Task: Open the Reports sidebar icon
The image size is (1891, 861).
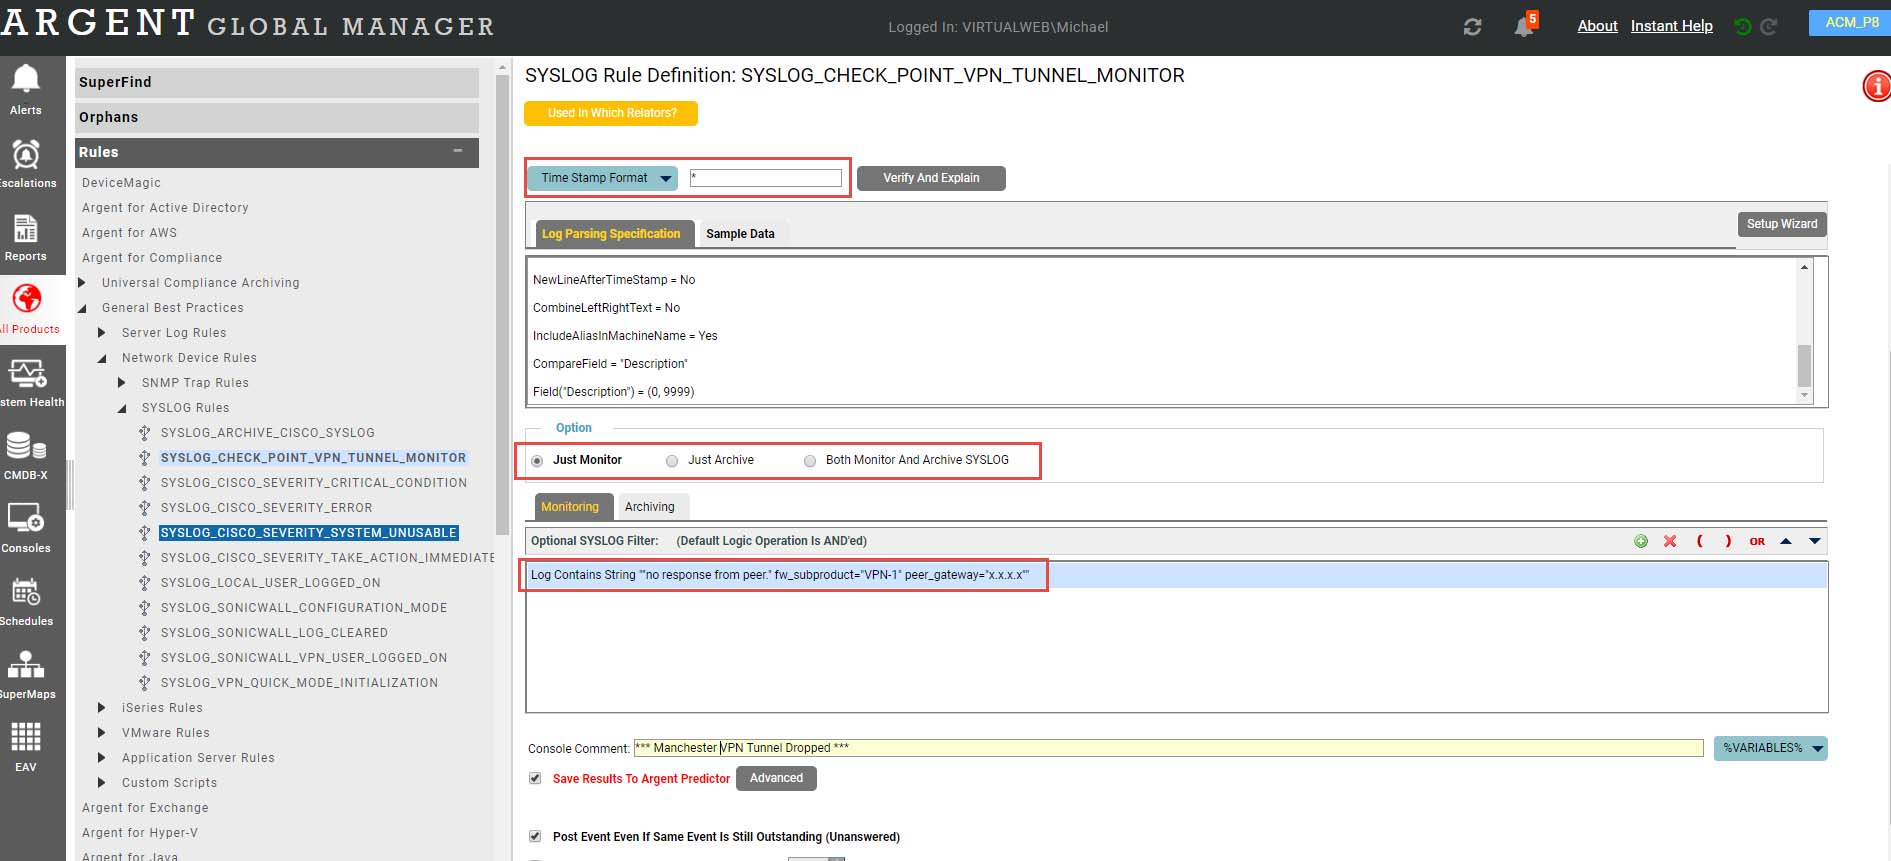Action: pyautogui.click(x=26, y=230)
